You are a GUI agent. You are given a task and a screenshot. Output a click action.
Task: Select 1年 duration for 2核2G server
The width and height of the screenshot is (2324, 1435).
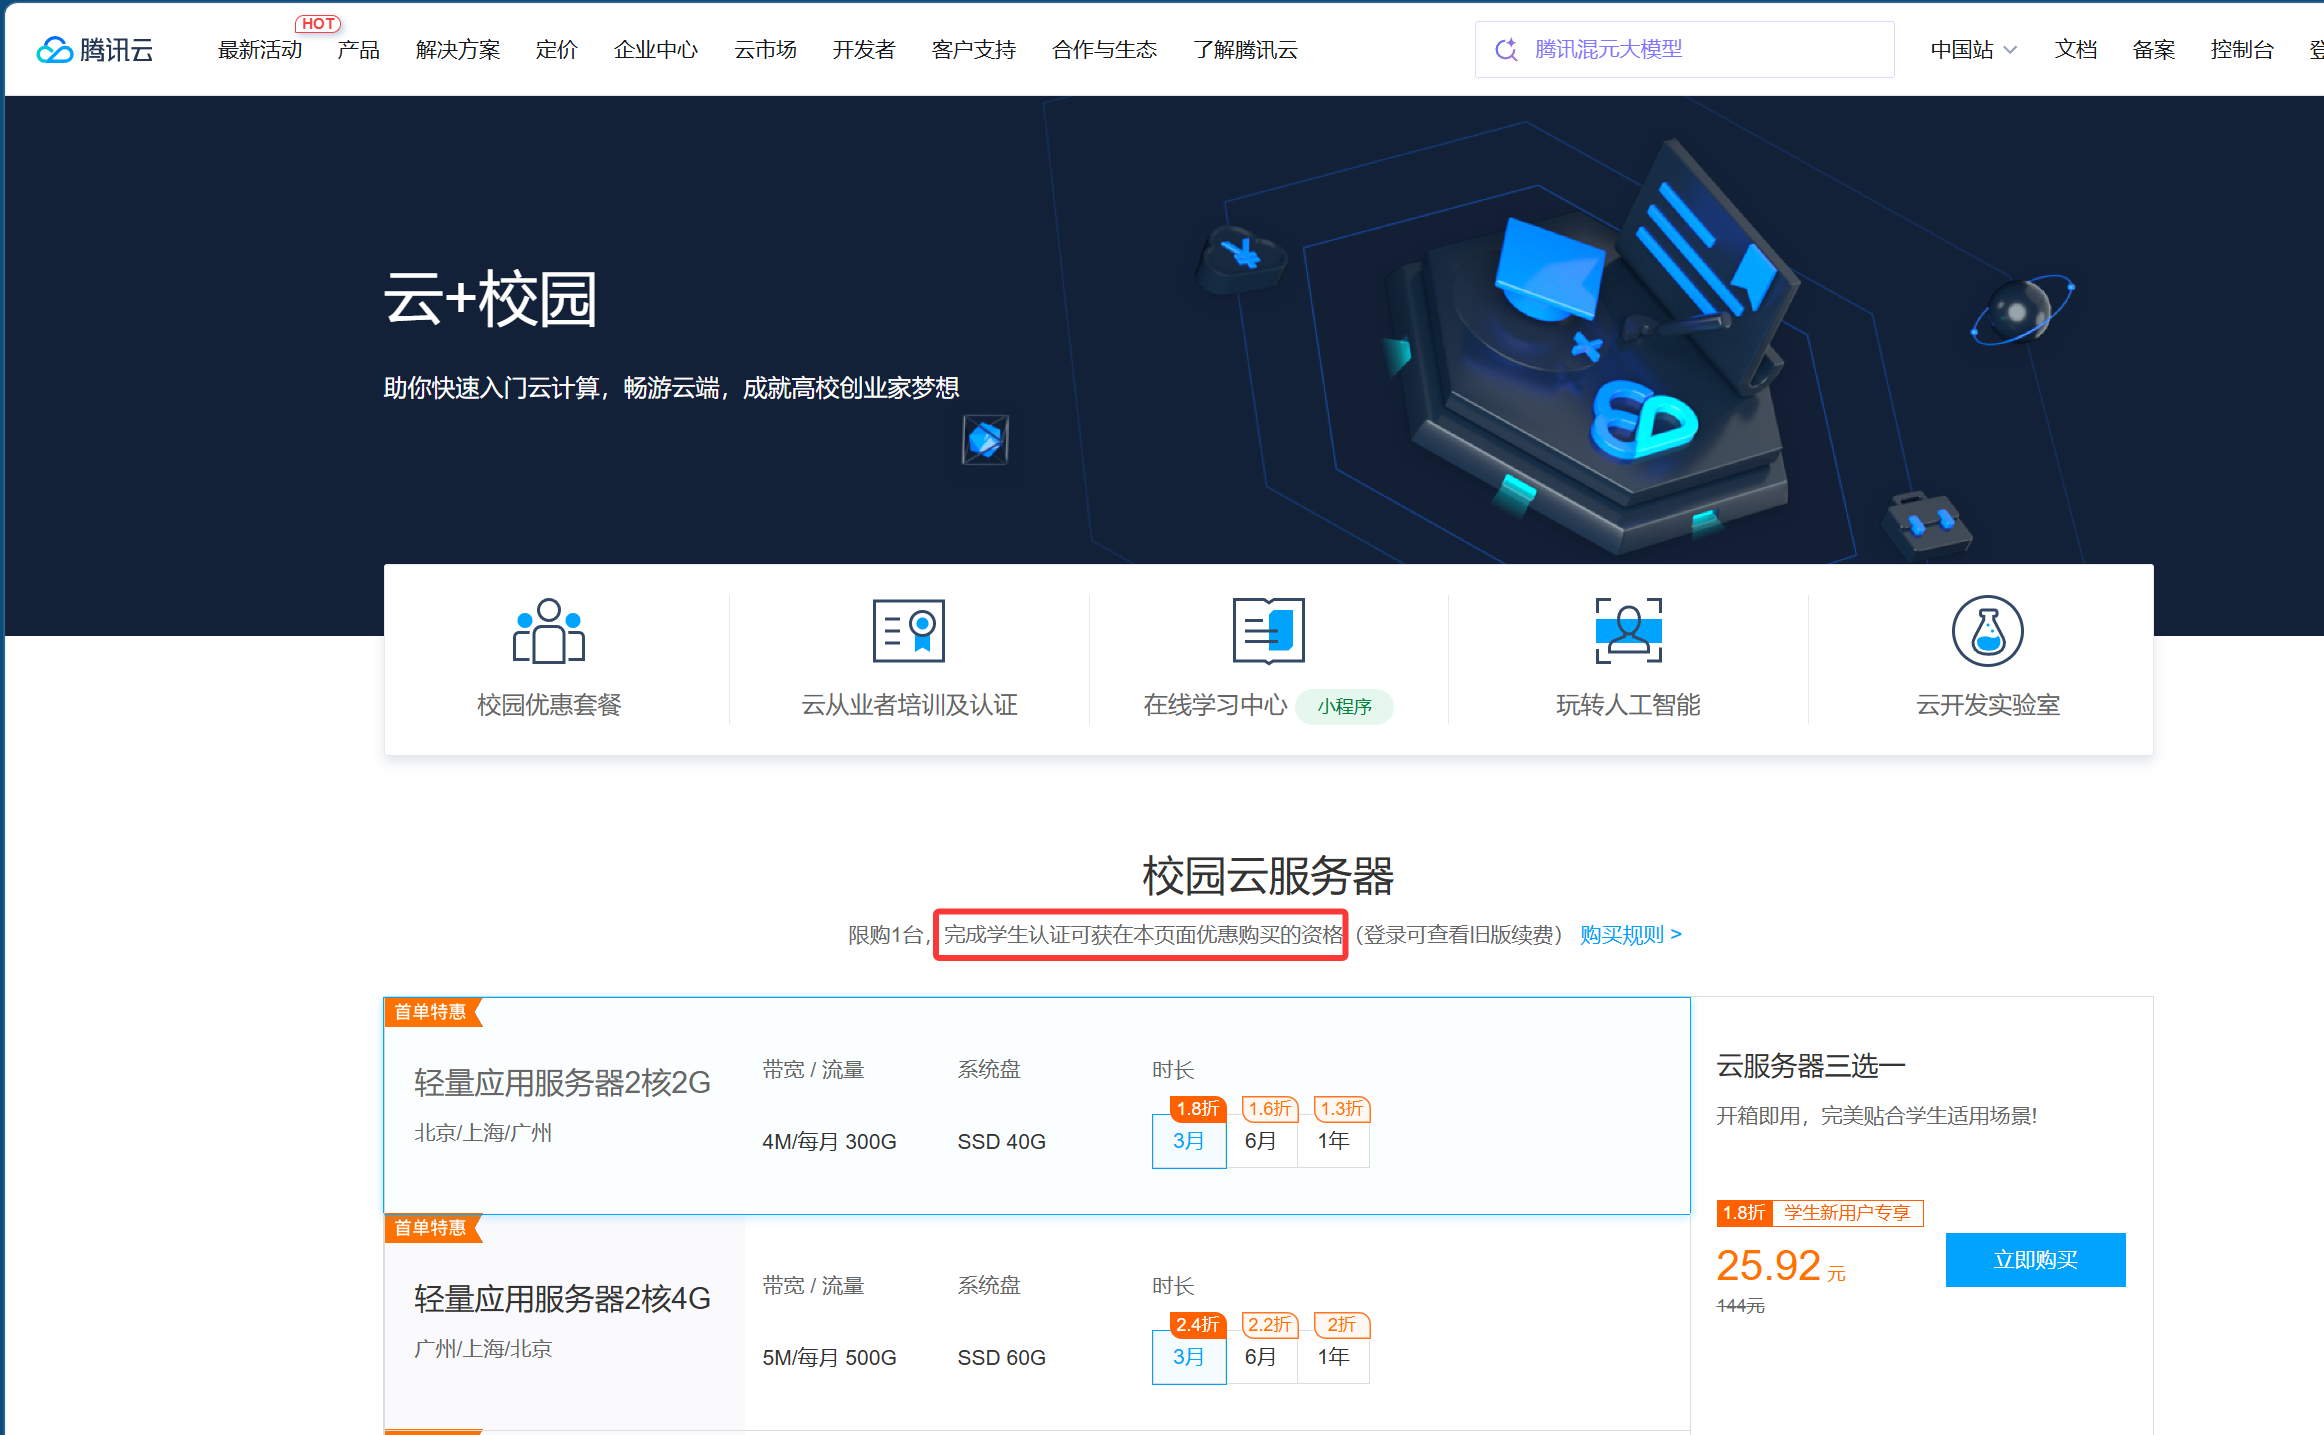pos(1333,1141)
